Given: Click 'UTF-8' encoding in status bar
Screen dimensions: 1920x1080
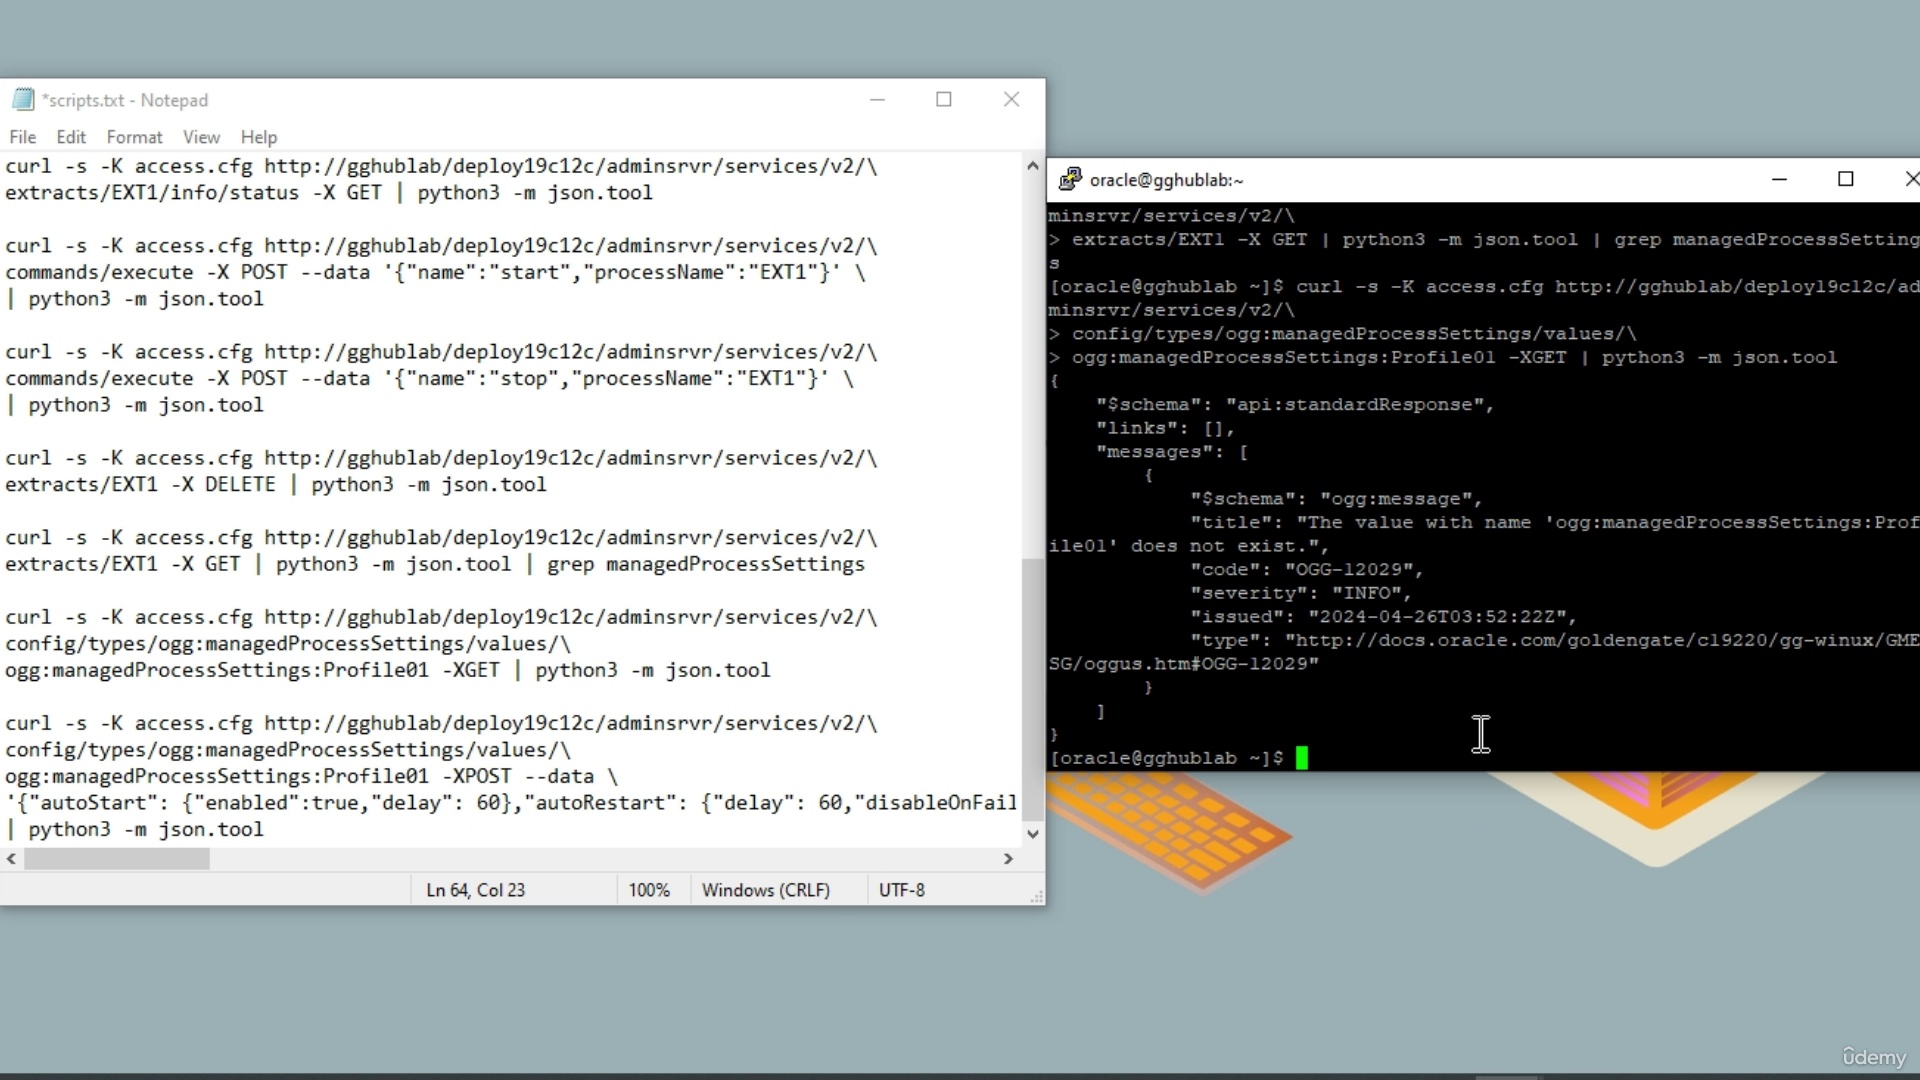Looking at the screenshot, I should (x=902, y=890).
